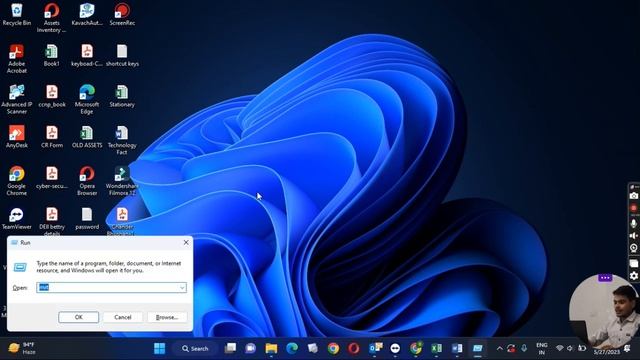640x360 pixels.
Task: Select the Stationary Excel file icon
Action: tap(122, 96)
